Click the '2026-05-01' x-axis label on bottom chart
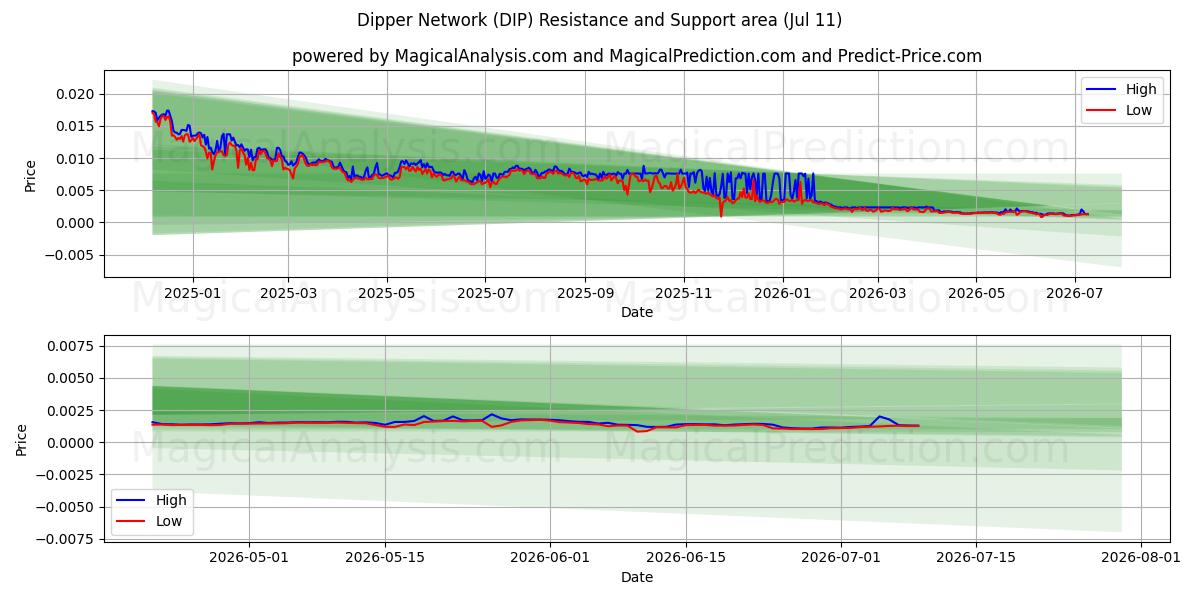 [249, 559]
